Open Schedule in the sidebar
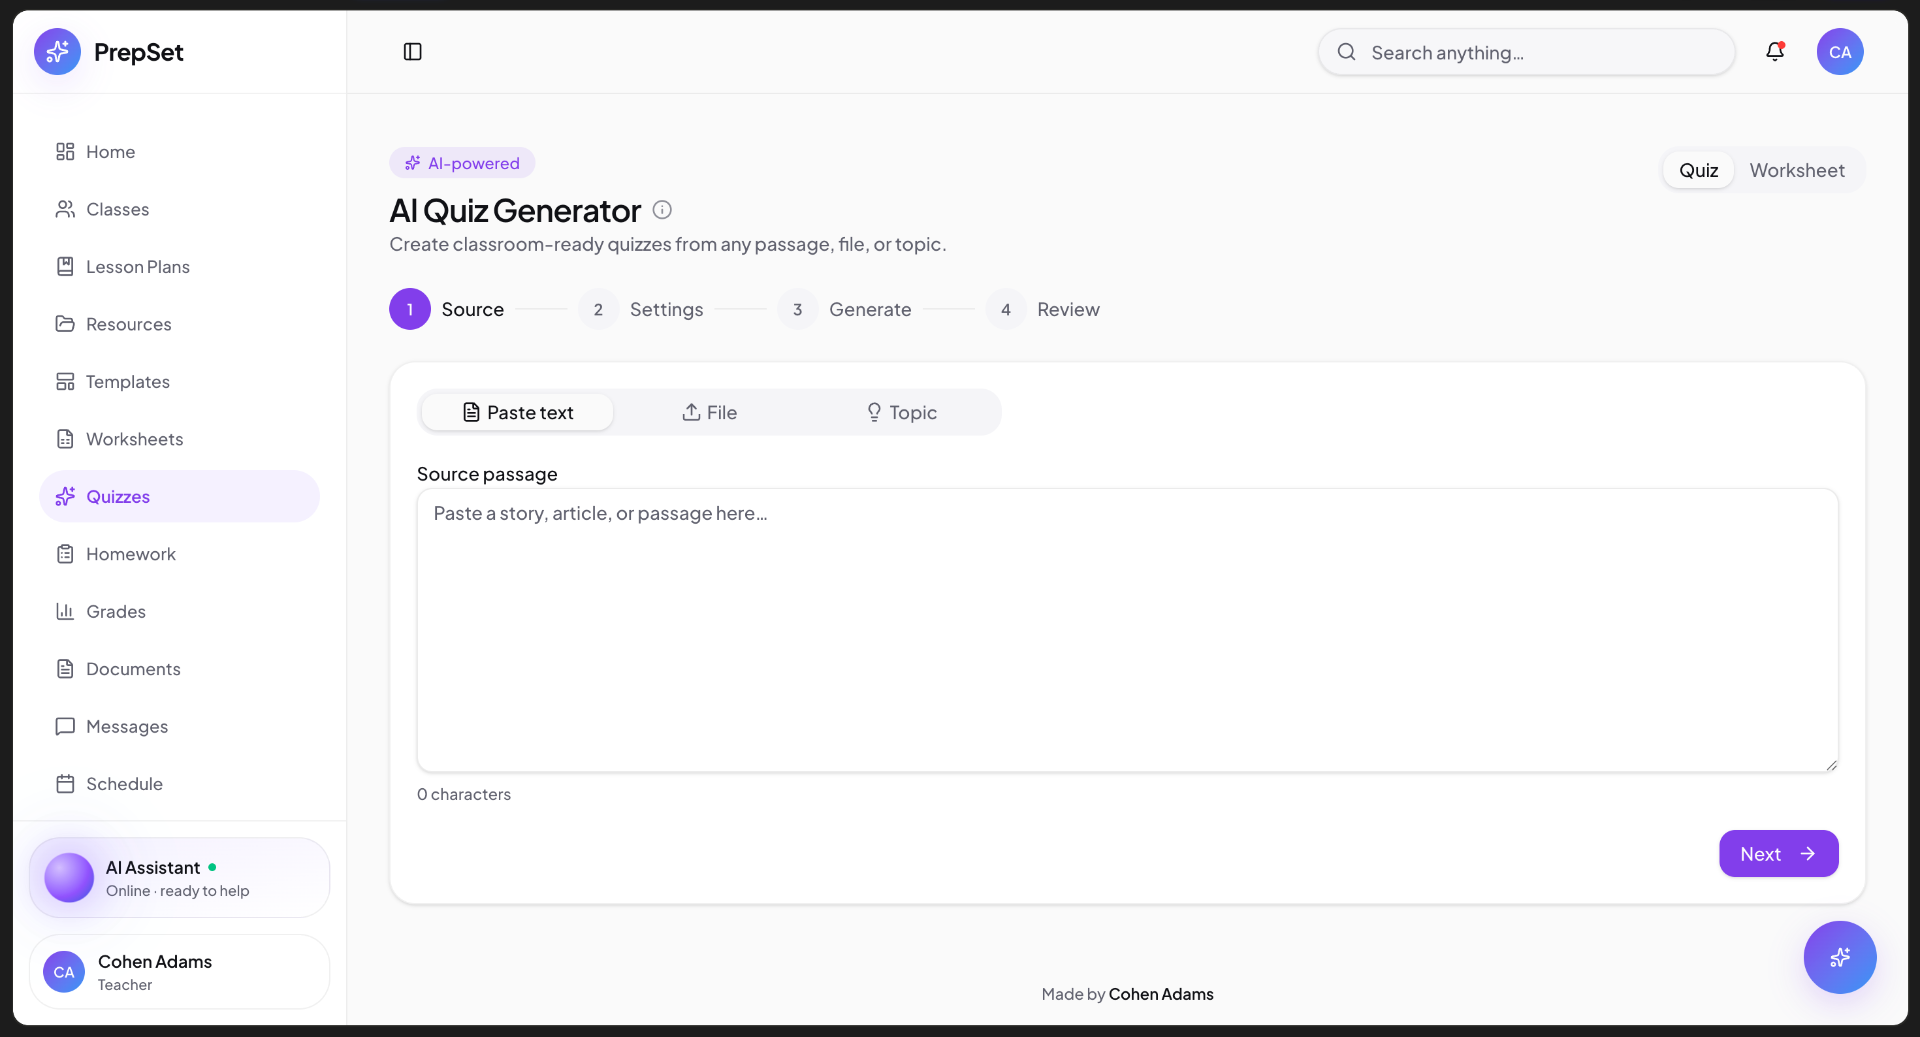 [x=179, y=784]
